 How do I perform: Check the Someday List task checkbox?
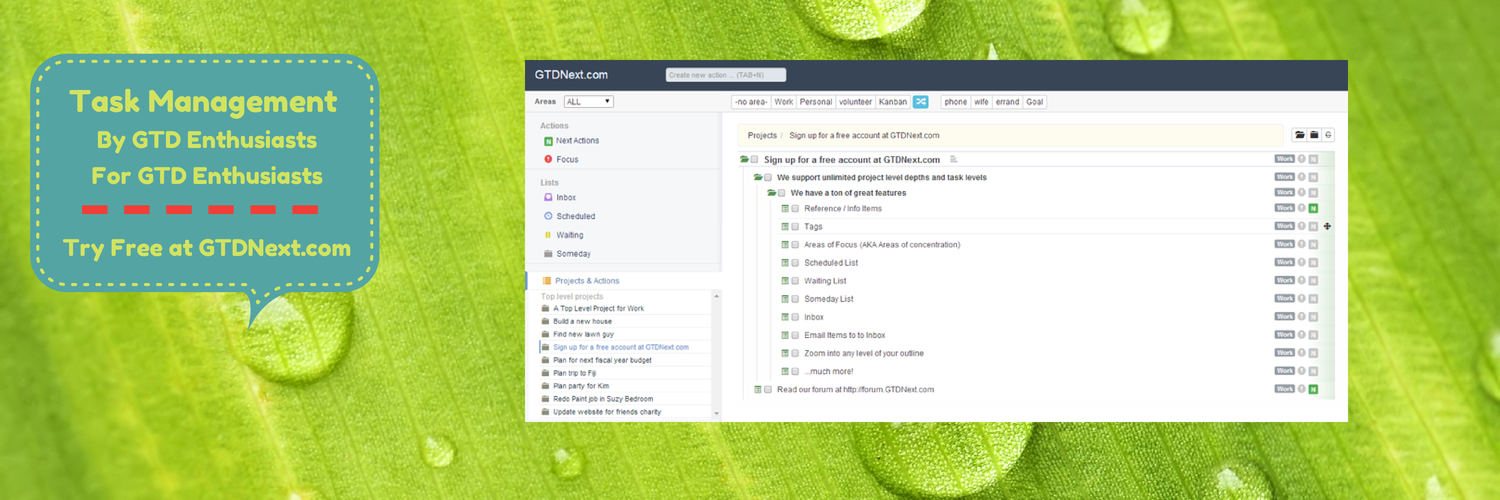tap(796, 299)
